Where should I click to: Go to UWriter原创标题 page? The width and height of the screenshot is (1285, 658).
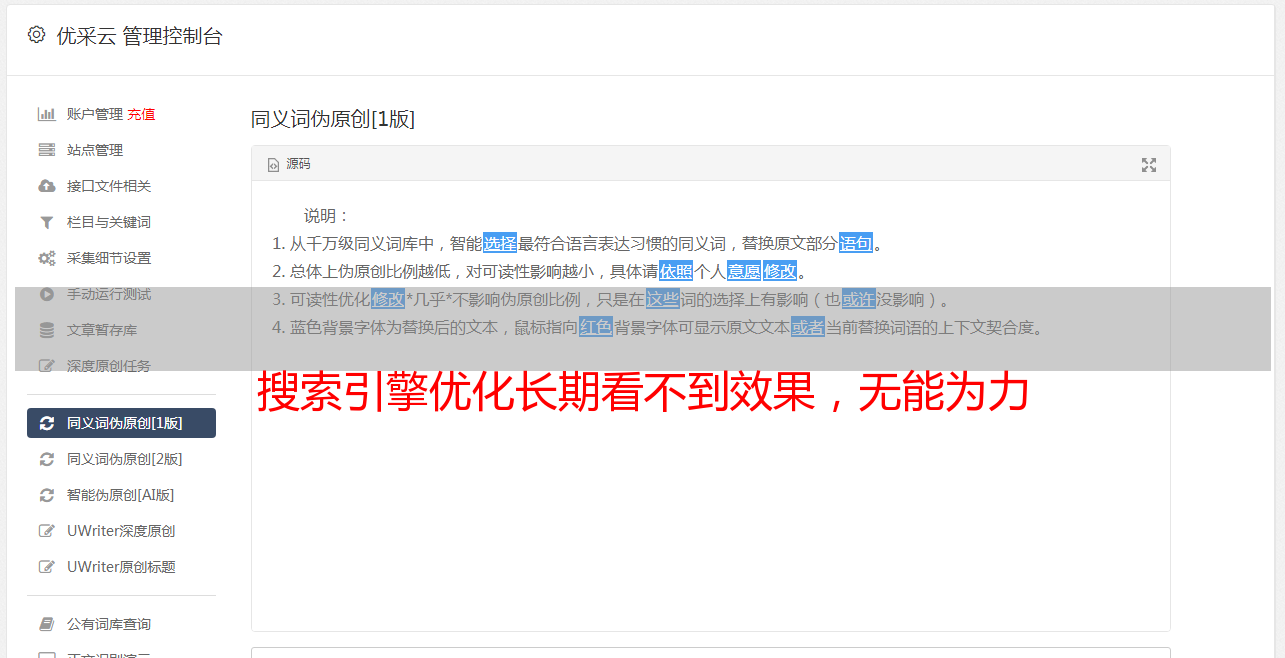click(121, 567)
